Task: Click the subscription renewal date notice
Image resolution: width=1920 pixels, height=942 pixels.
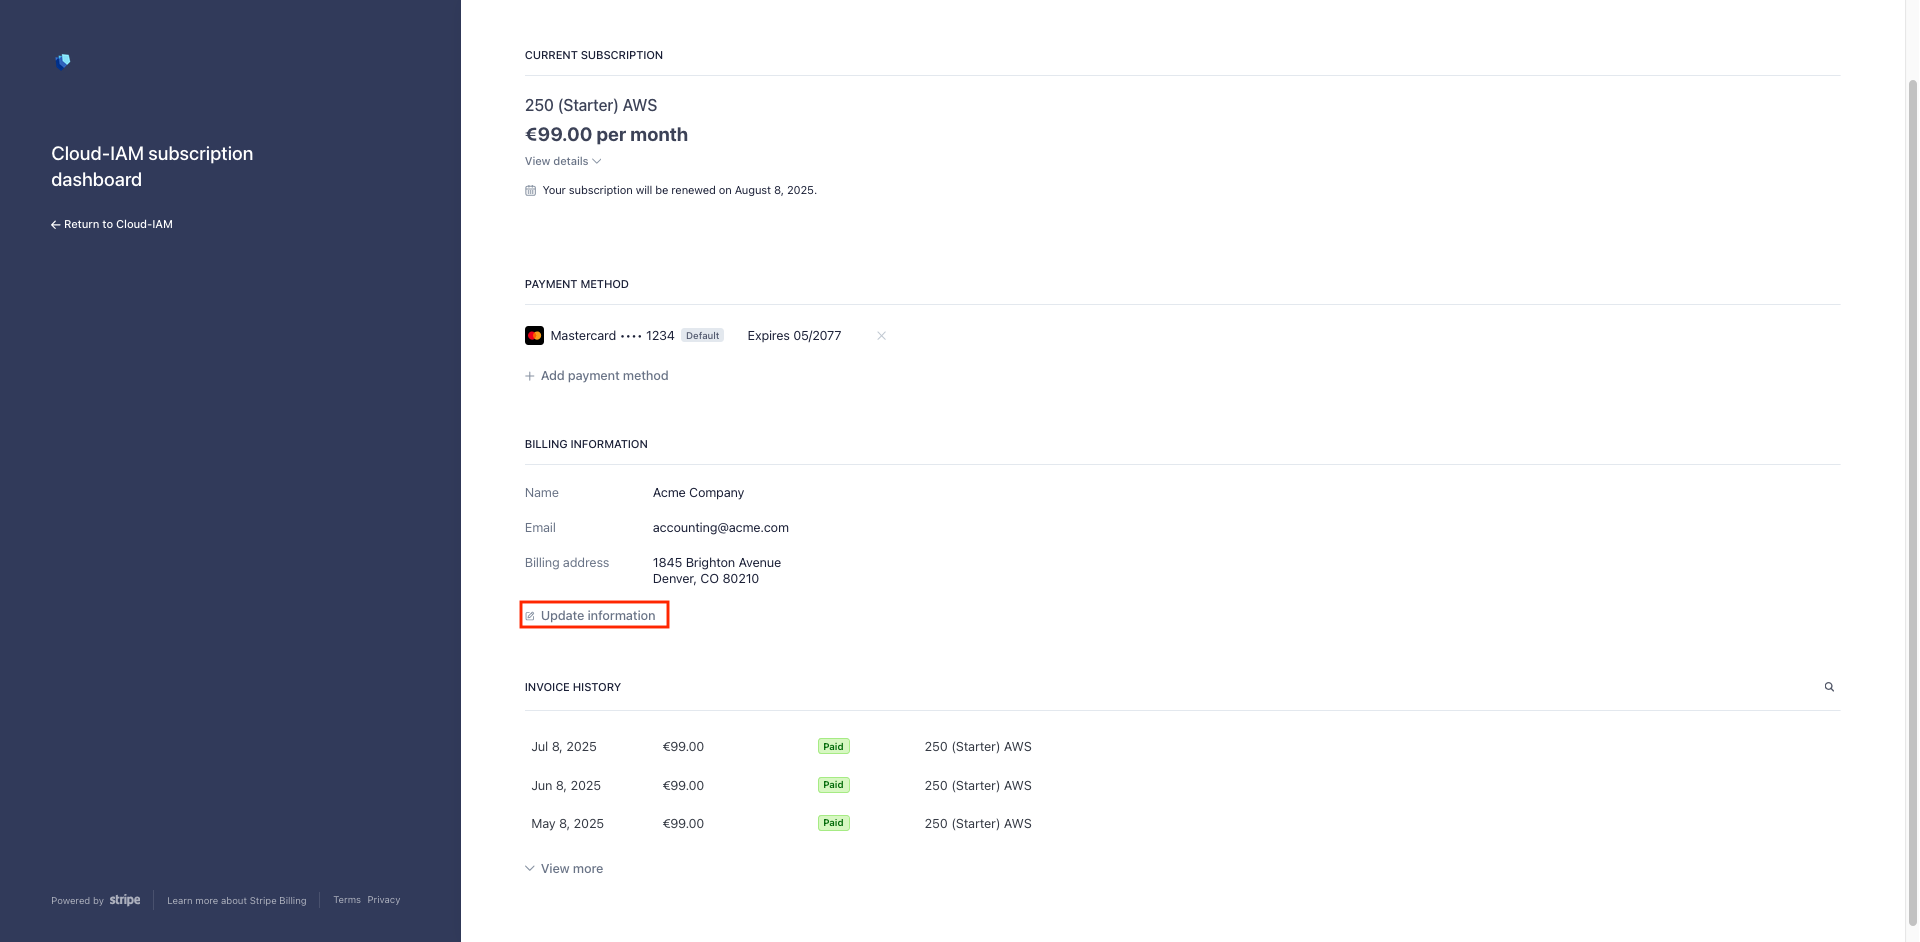Action: (x=679, y=190)
